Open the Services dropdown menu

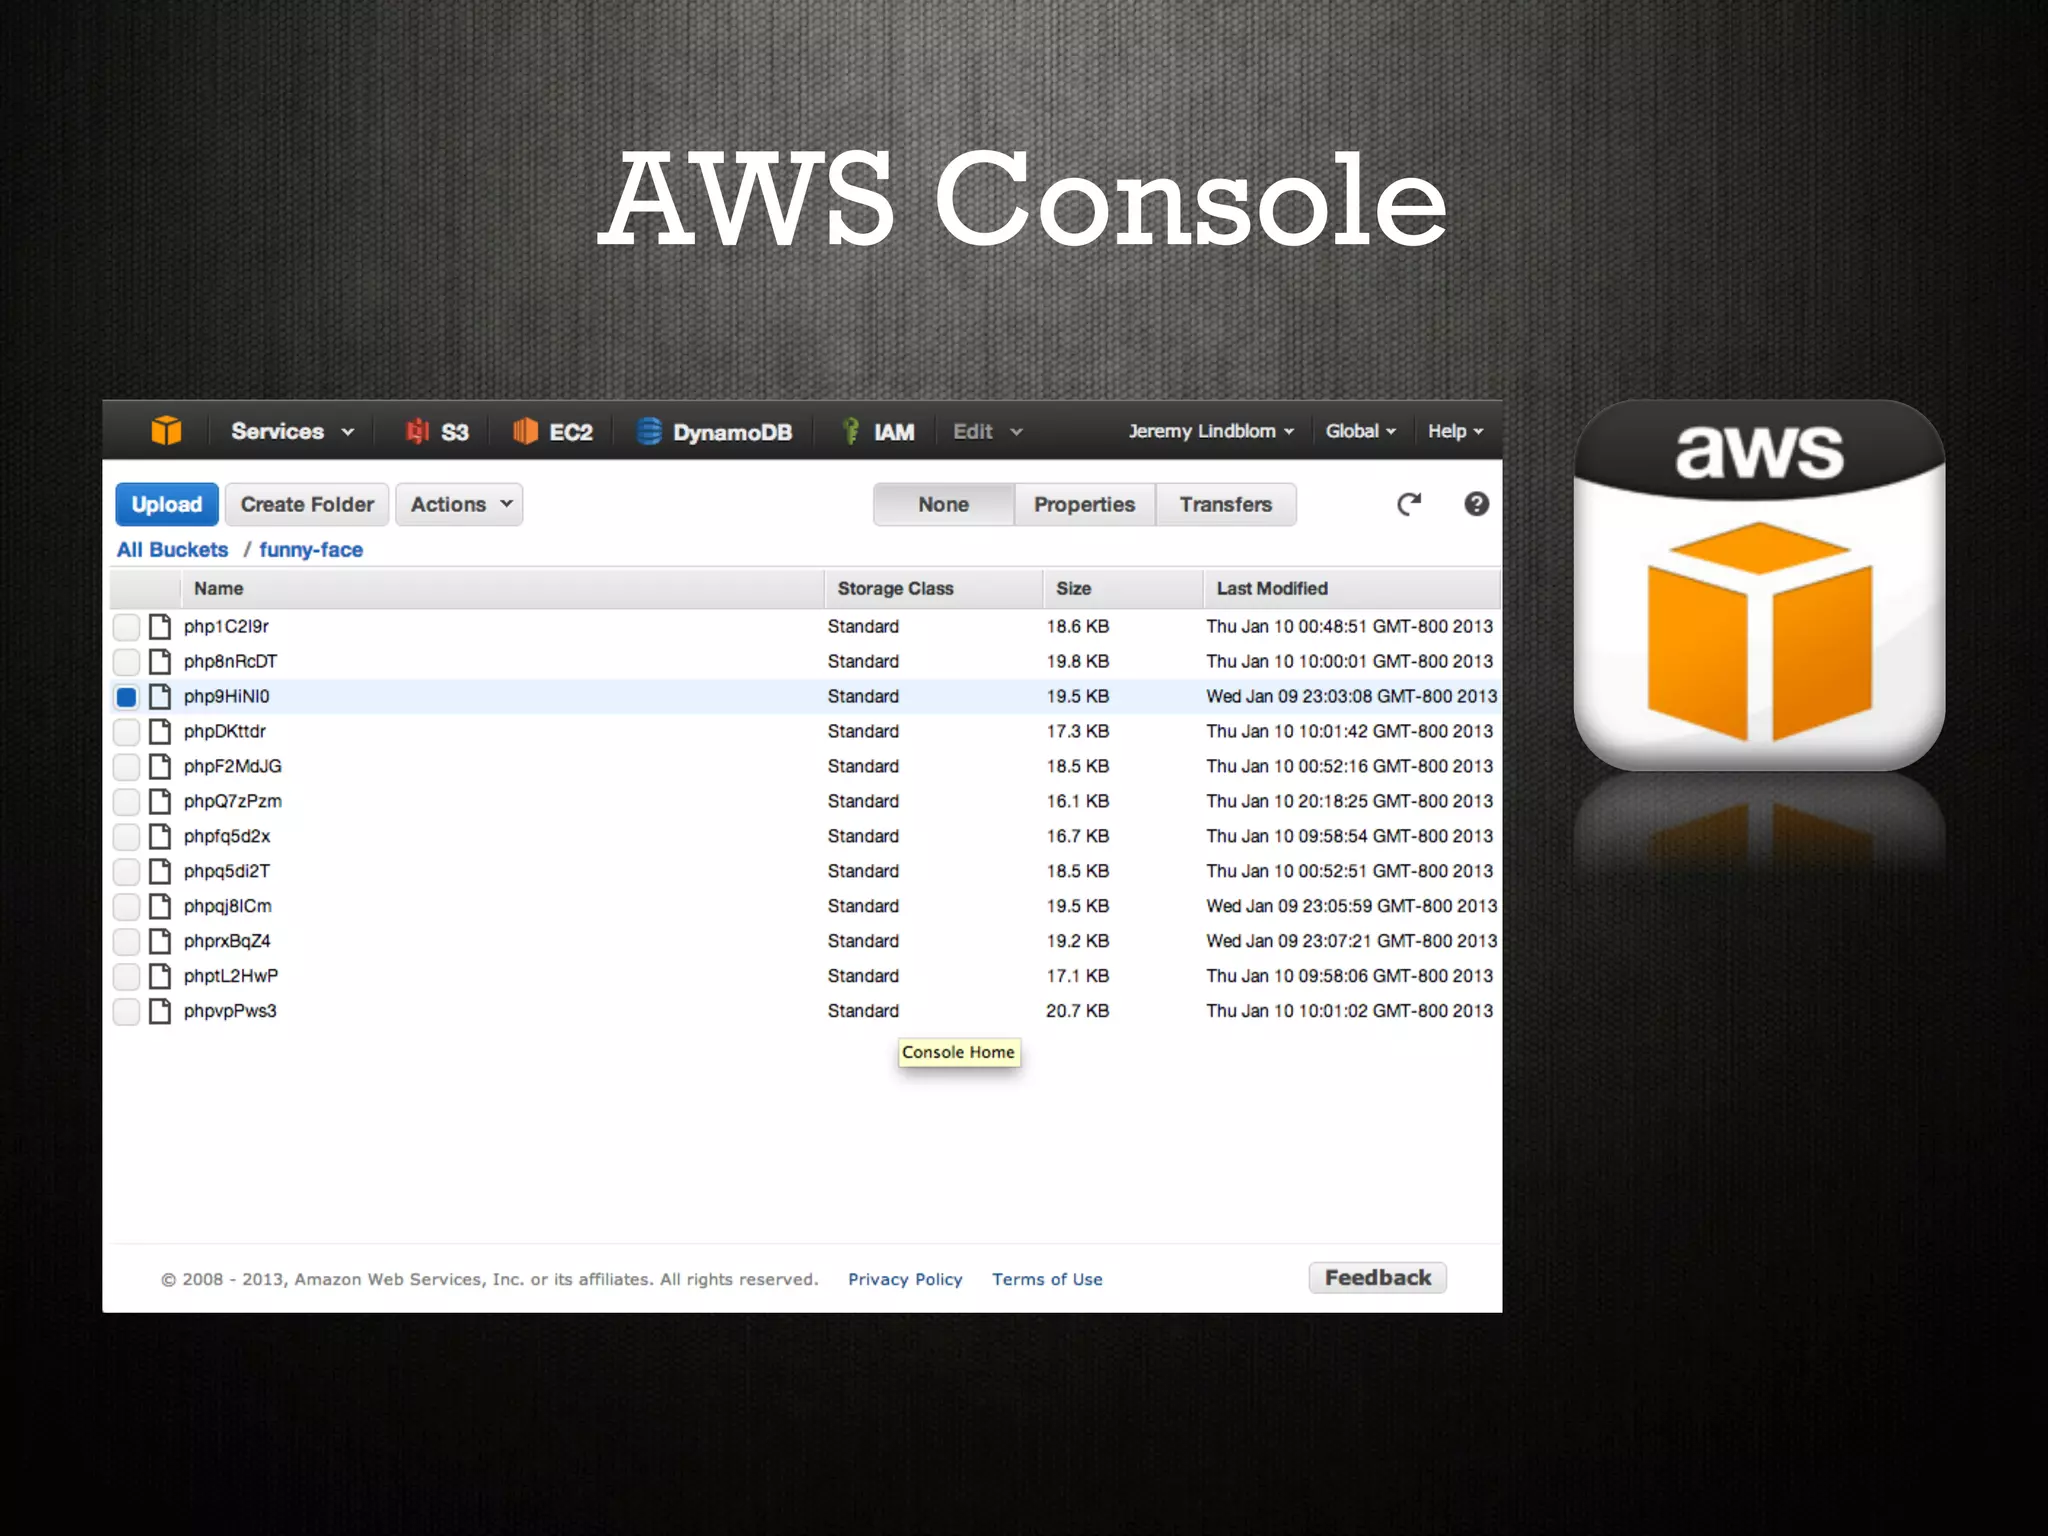(292, 431)
